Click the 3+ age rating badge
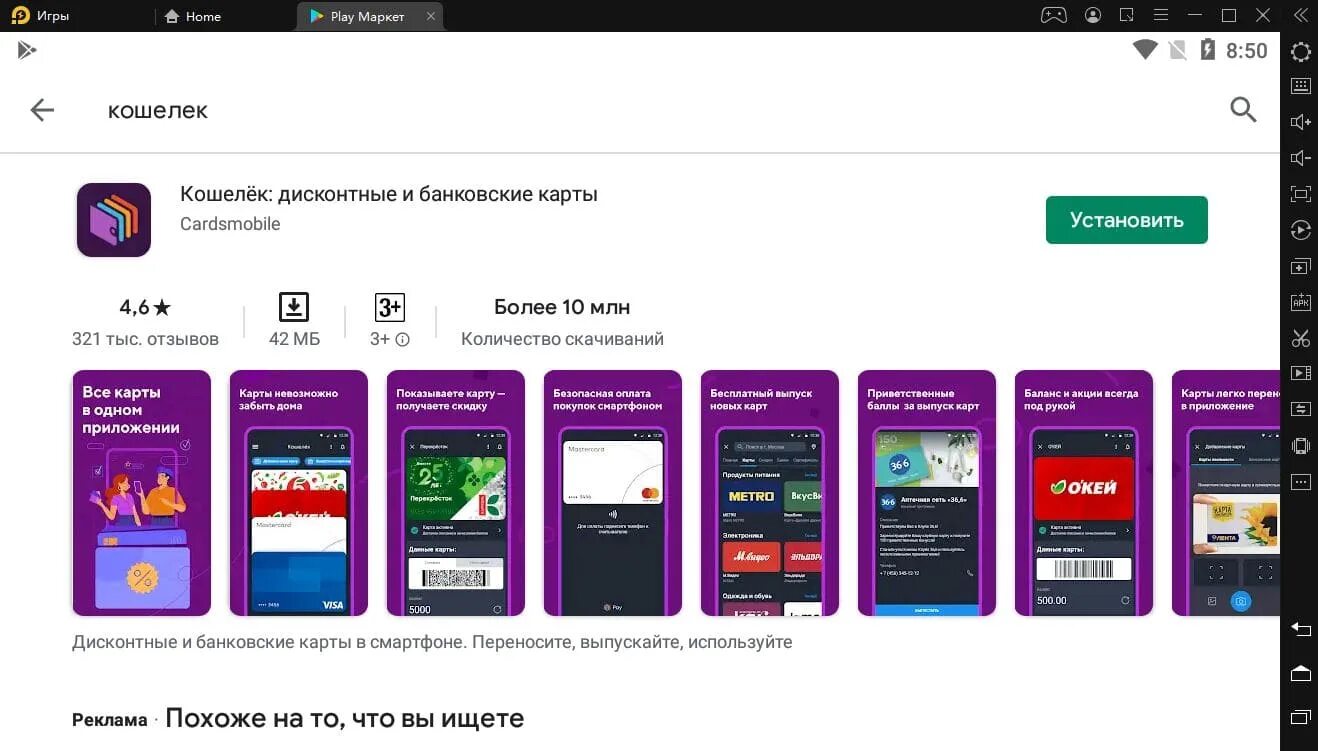This screenshot has width=1318, height=751. (x=390, y=307)
